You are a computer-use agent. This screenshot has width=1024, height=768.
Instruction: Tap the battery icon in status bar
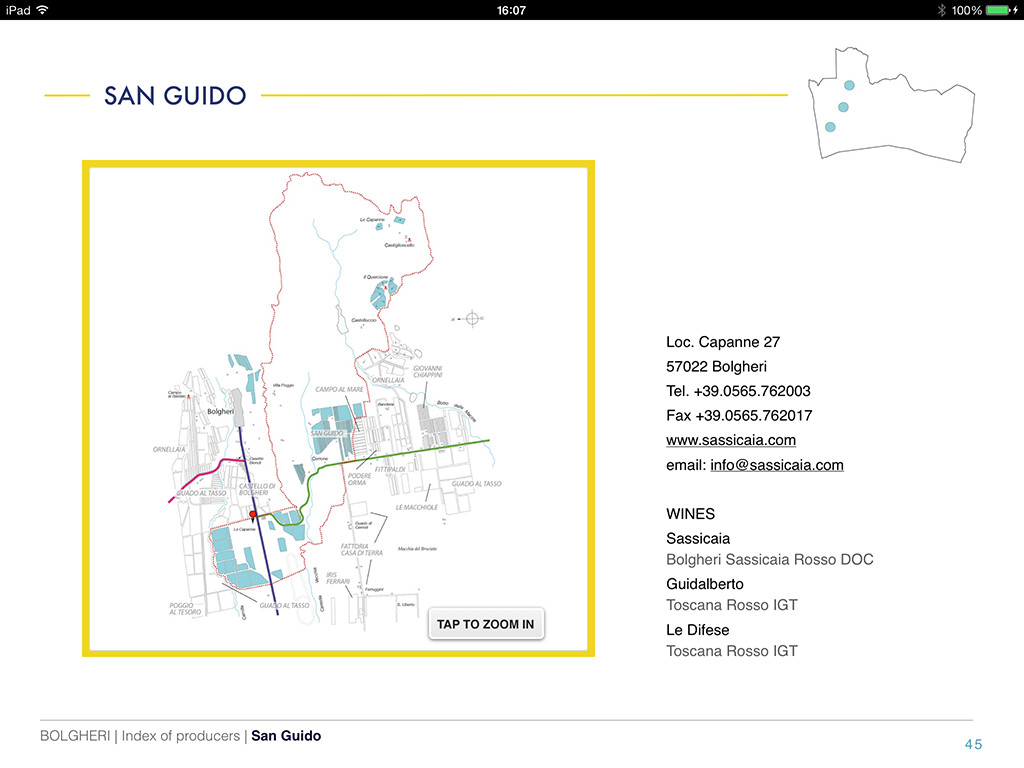[1000, 10]
